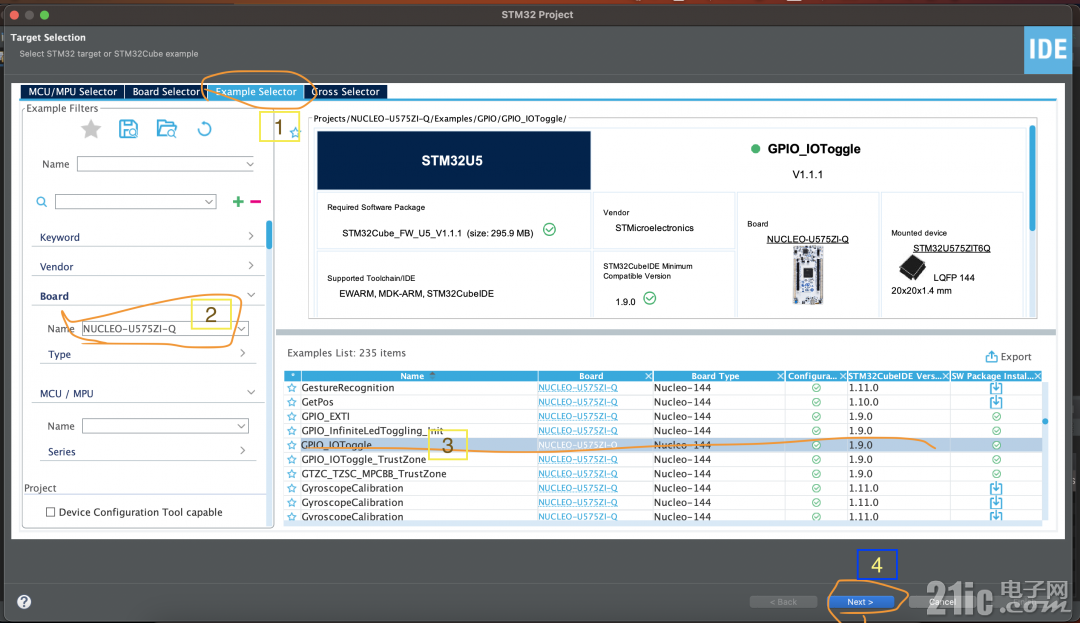Select the Example Selector tab
This screenshot has width=1080, height=623.
click(x=256, y=92)
